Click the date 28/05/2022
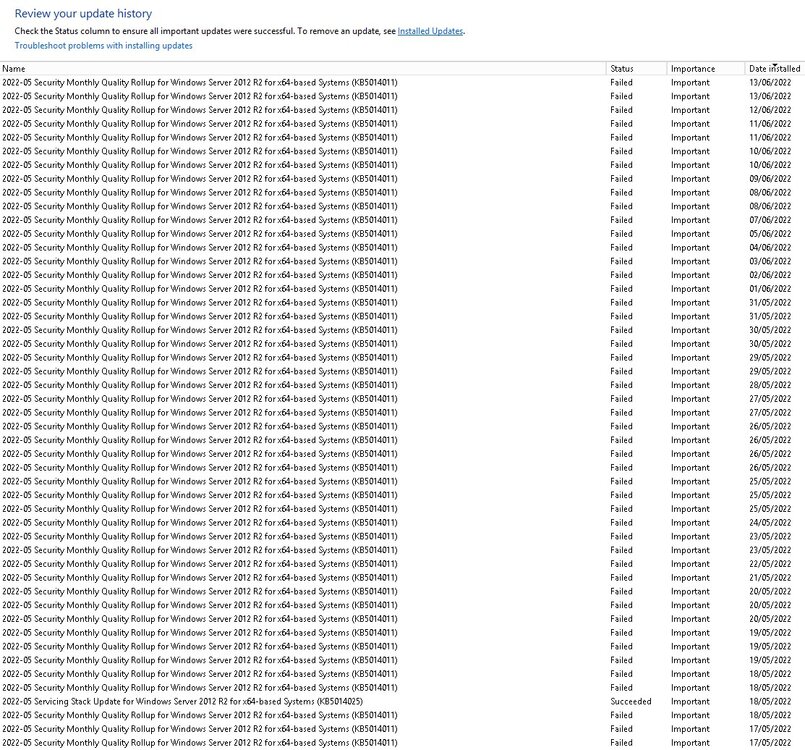Screen dimensions: 805x750 770,385
